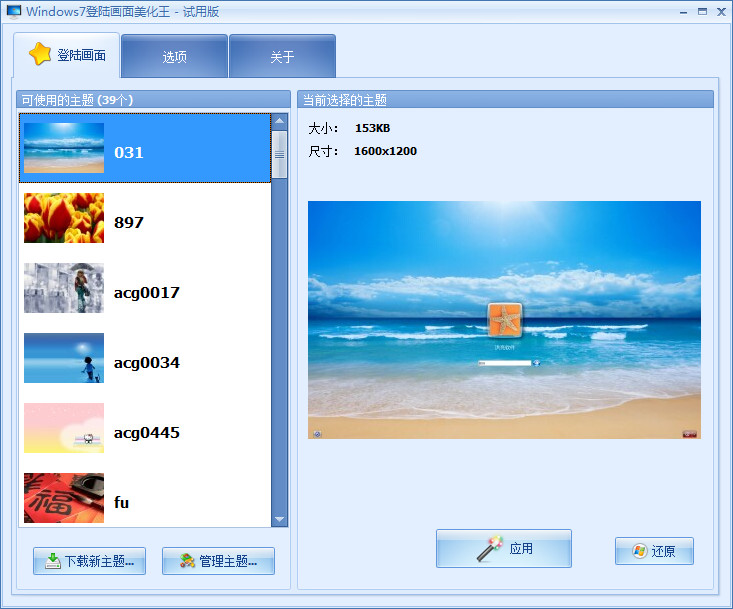Click the 153KB size value
733x609 pixels.
[372, 128]
